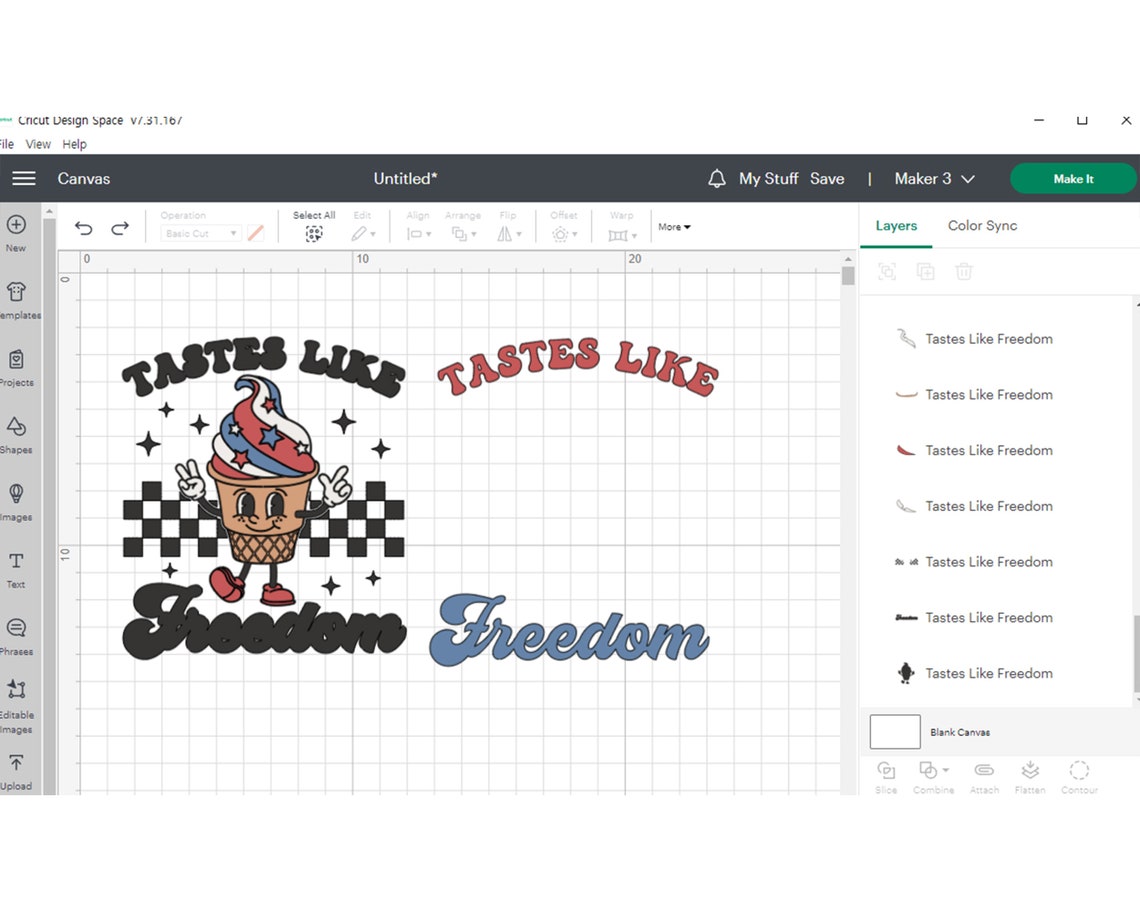This screenshot has width=1140, height=912.
Task: Click the Make It button
Action: [x=1073, y=178]
